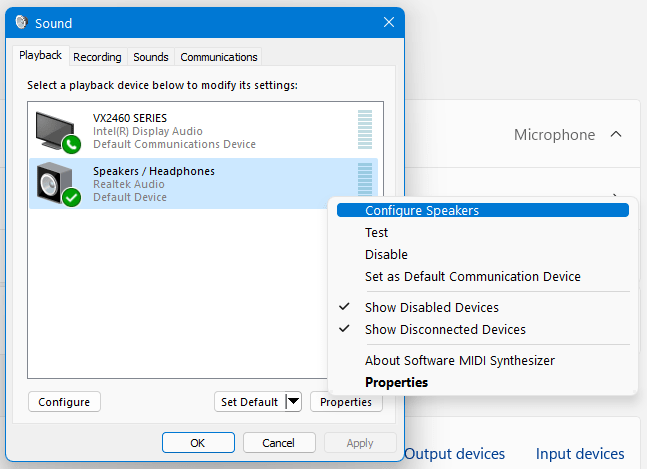Open the Output devices link in Settings
Viewport: 647px width, 469px height.
[454, 454]
